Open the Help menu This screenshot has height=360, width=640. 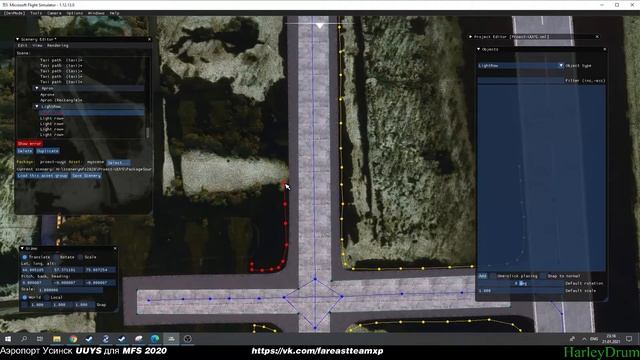coord(114,13)
